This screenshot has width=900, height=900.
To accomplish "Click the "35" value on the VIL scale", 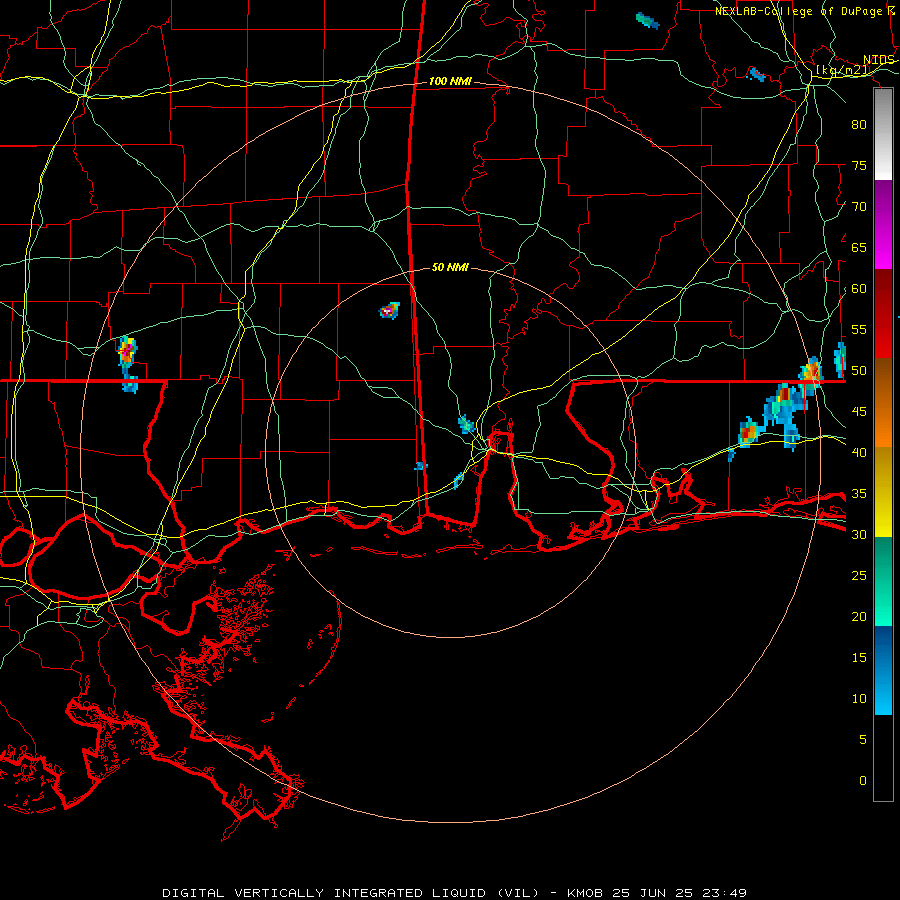I will (859, 494).
